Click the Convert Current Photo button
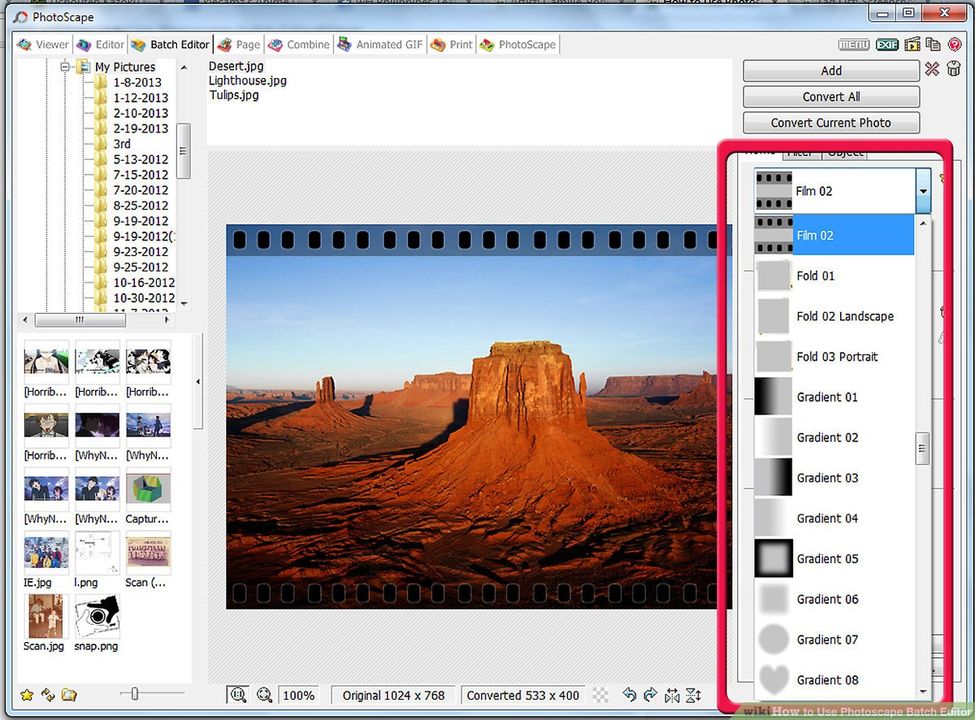The image size is (975, 720). (830, 122)
